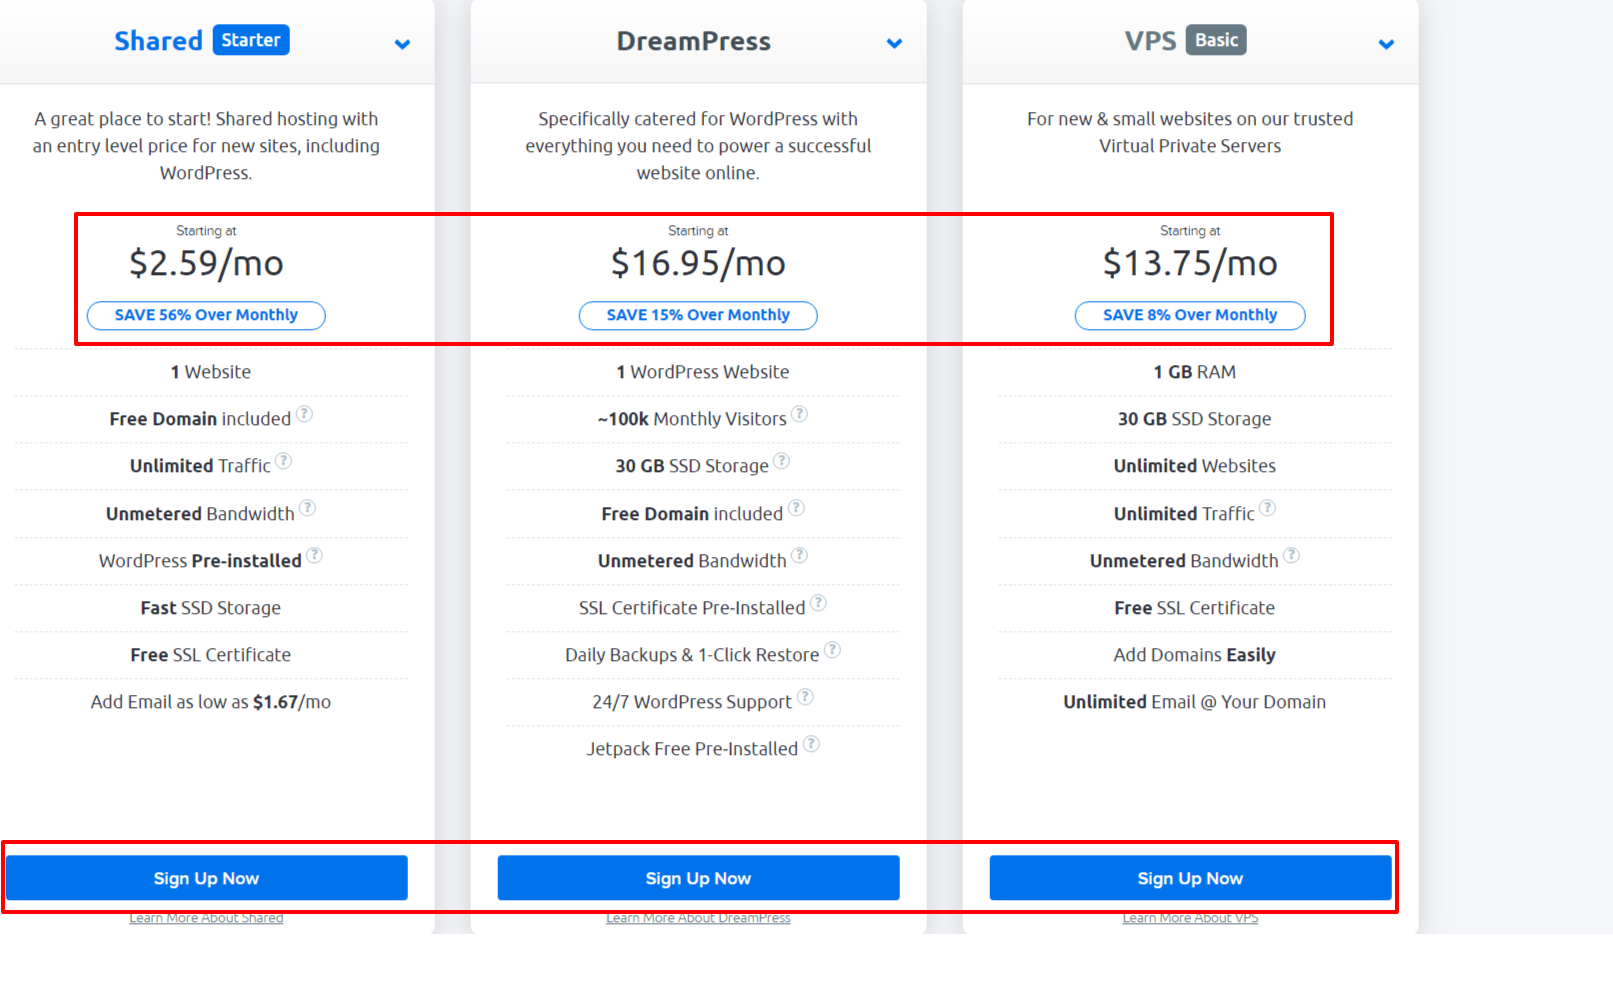Screen dimensions: 1613x1007
Task: Click Sign Up Now for the Shared plan
Action: [x=207, y=878]
